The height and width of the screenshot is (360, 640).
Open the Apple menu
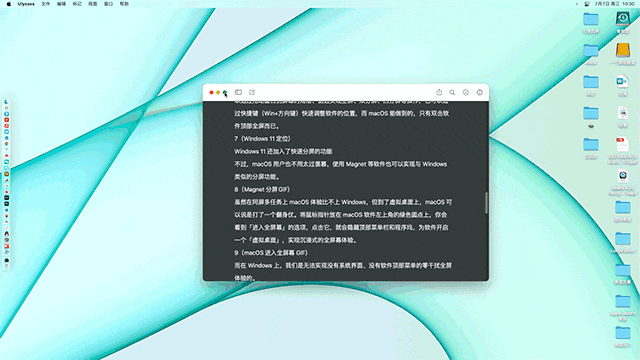click(9, 4)
